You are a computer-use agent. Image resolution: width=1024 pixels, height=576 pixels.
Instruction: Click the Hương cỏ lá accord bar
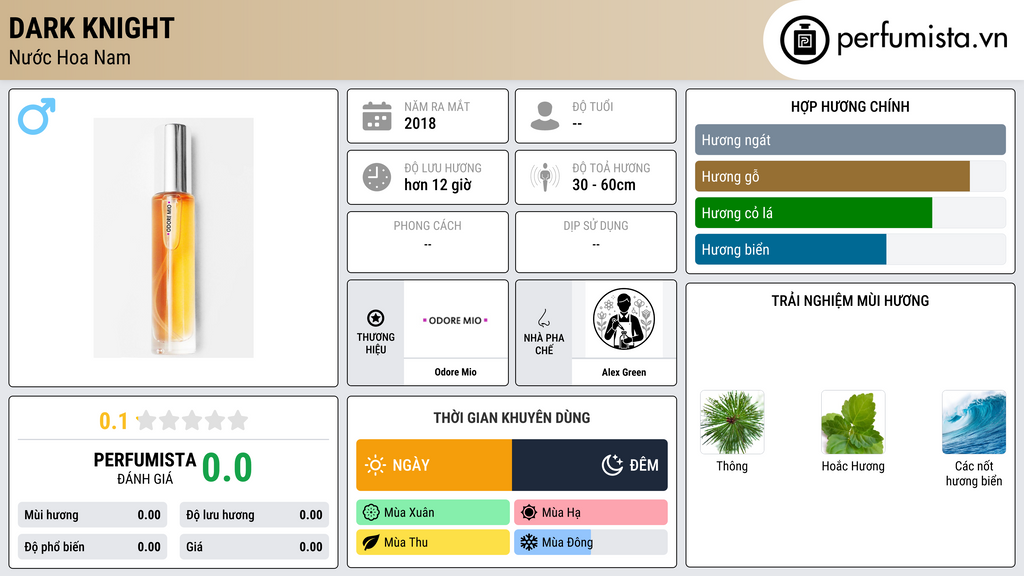point(850,213)
